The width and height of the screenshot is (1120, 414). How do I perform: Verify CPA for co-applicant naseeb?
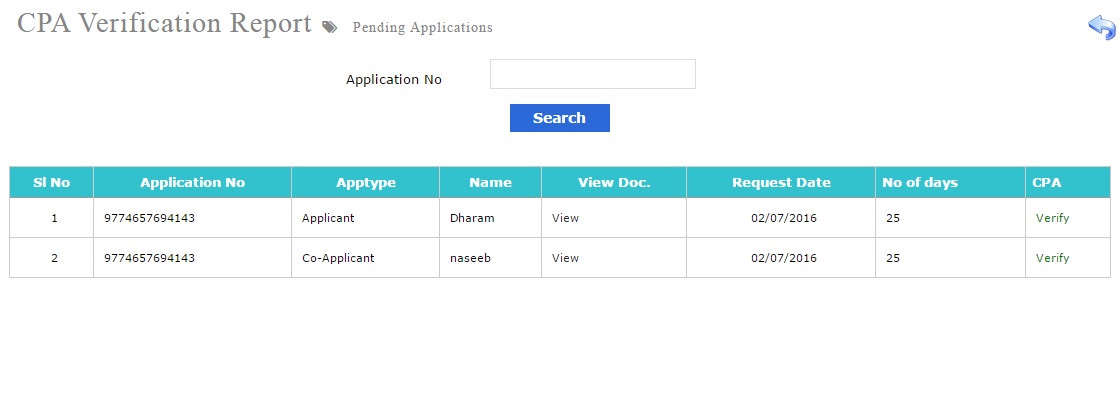click(x=1052, y=258)
